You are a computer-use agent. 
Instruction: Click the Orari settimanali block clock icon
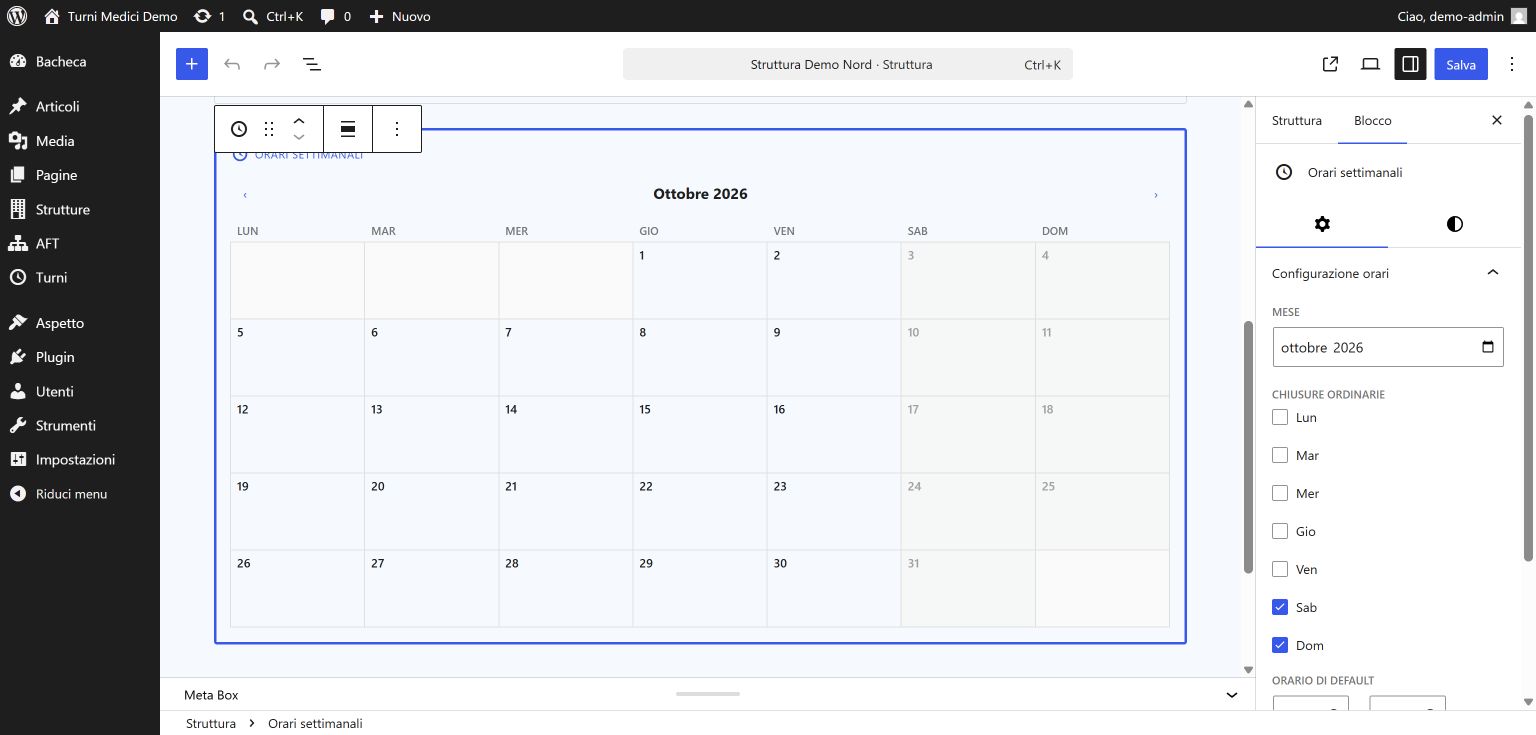(239, 129)
